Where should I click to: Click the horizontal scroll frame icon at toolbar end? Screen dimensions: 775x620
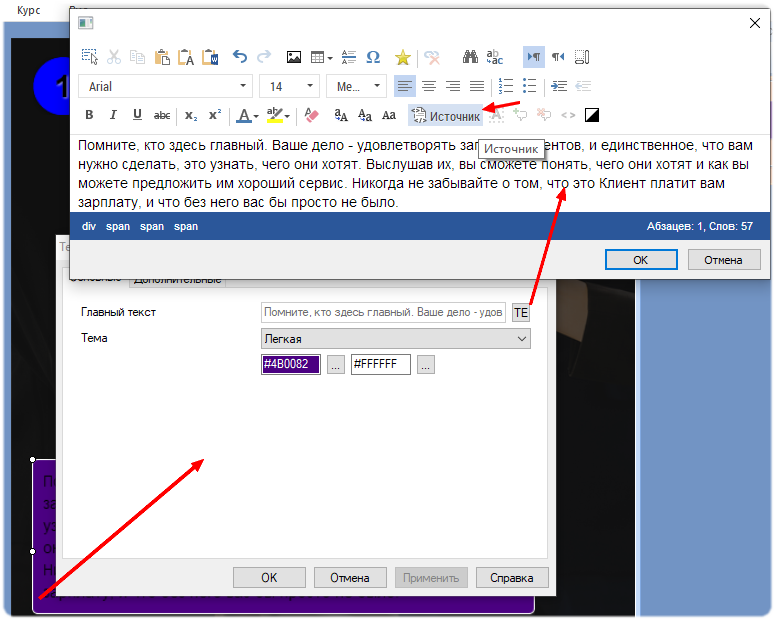coord(582,57)
